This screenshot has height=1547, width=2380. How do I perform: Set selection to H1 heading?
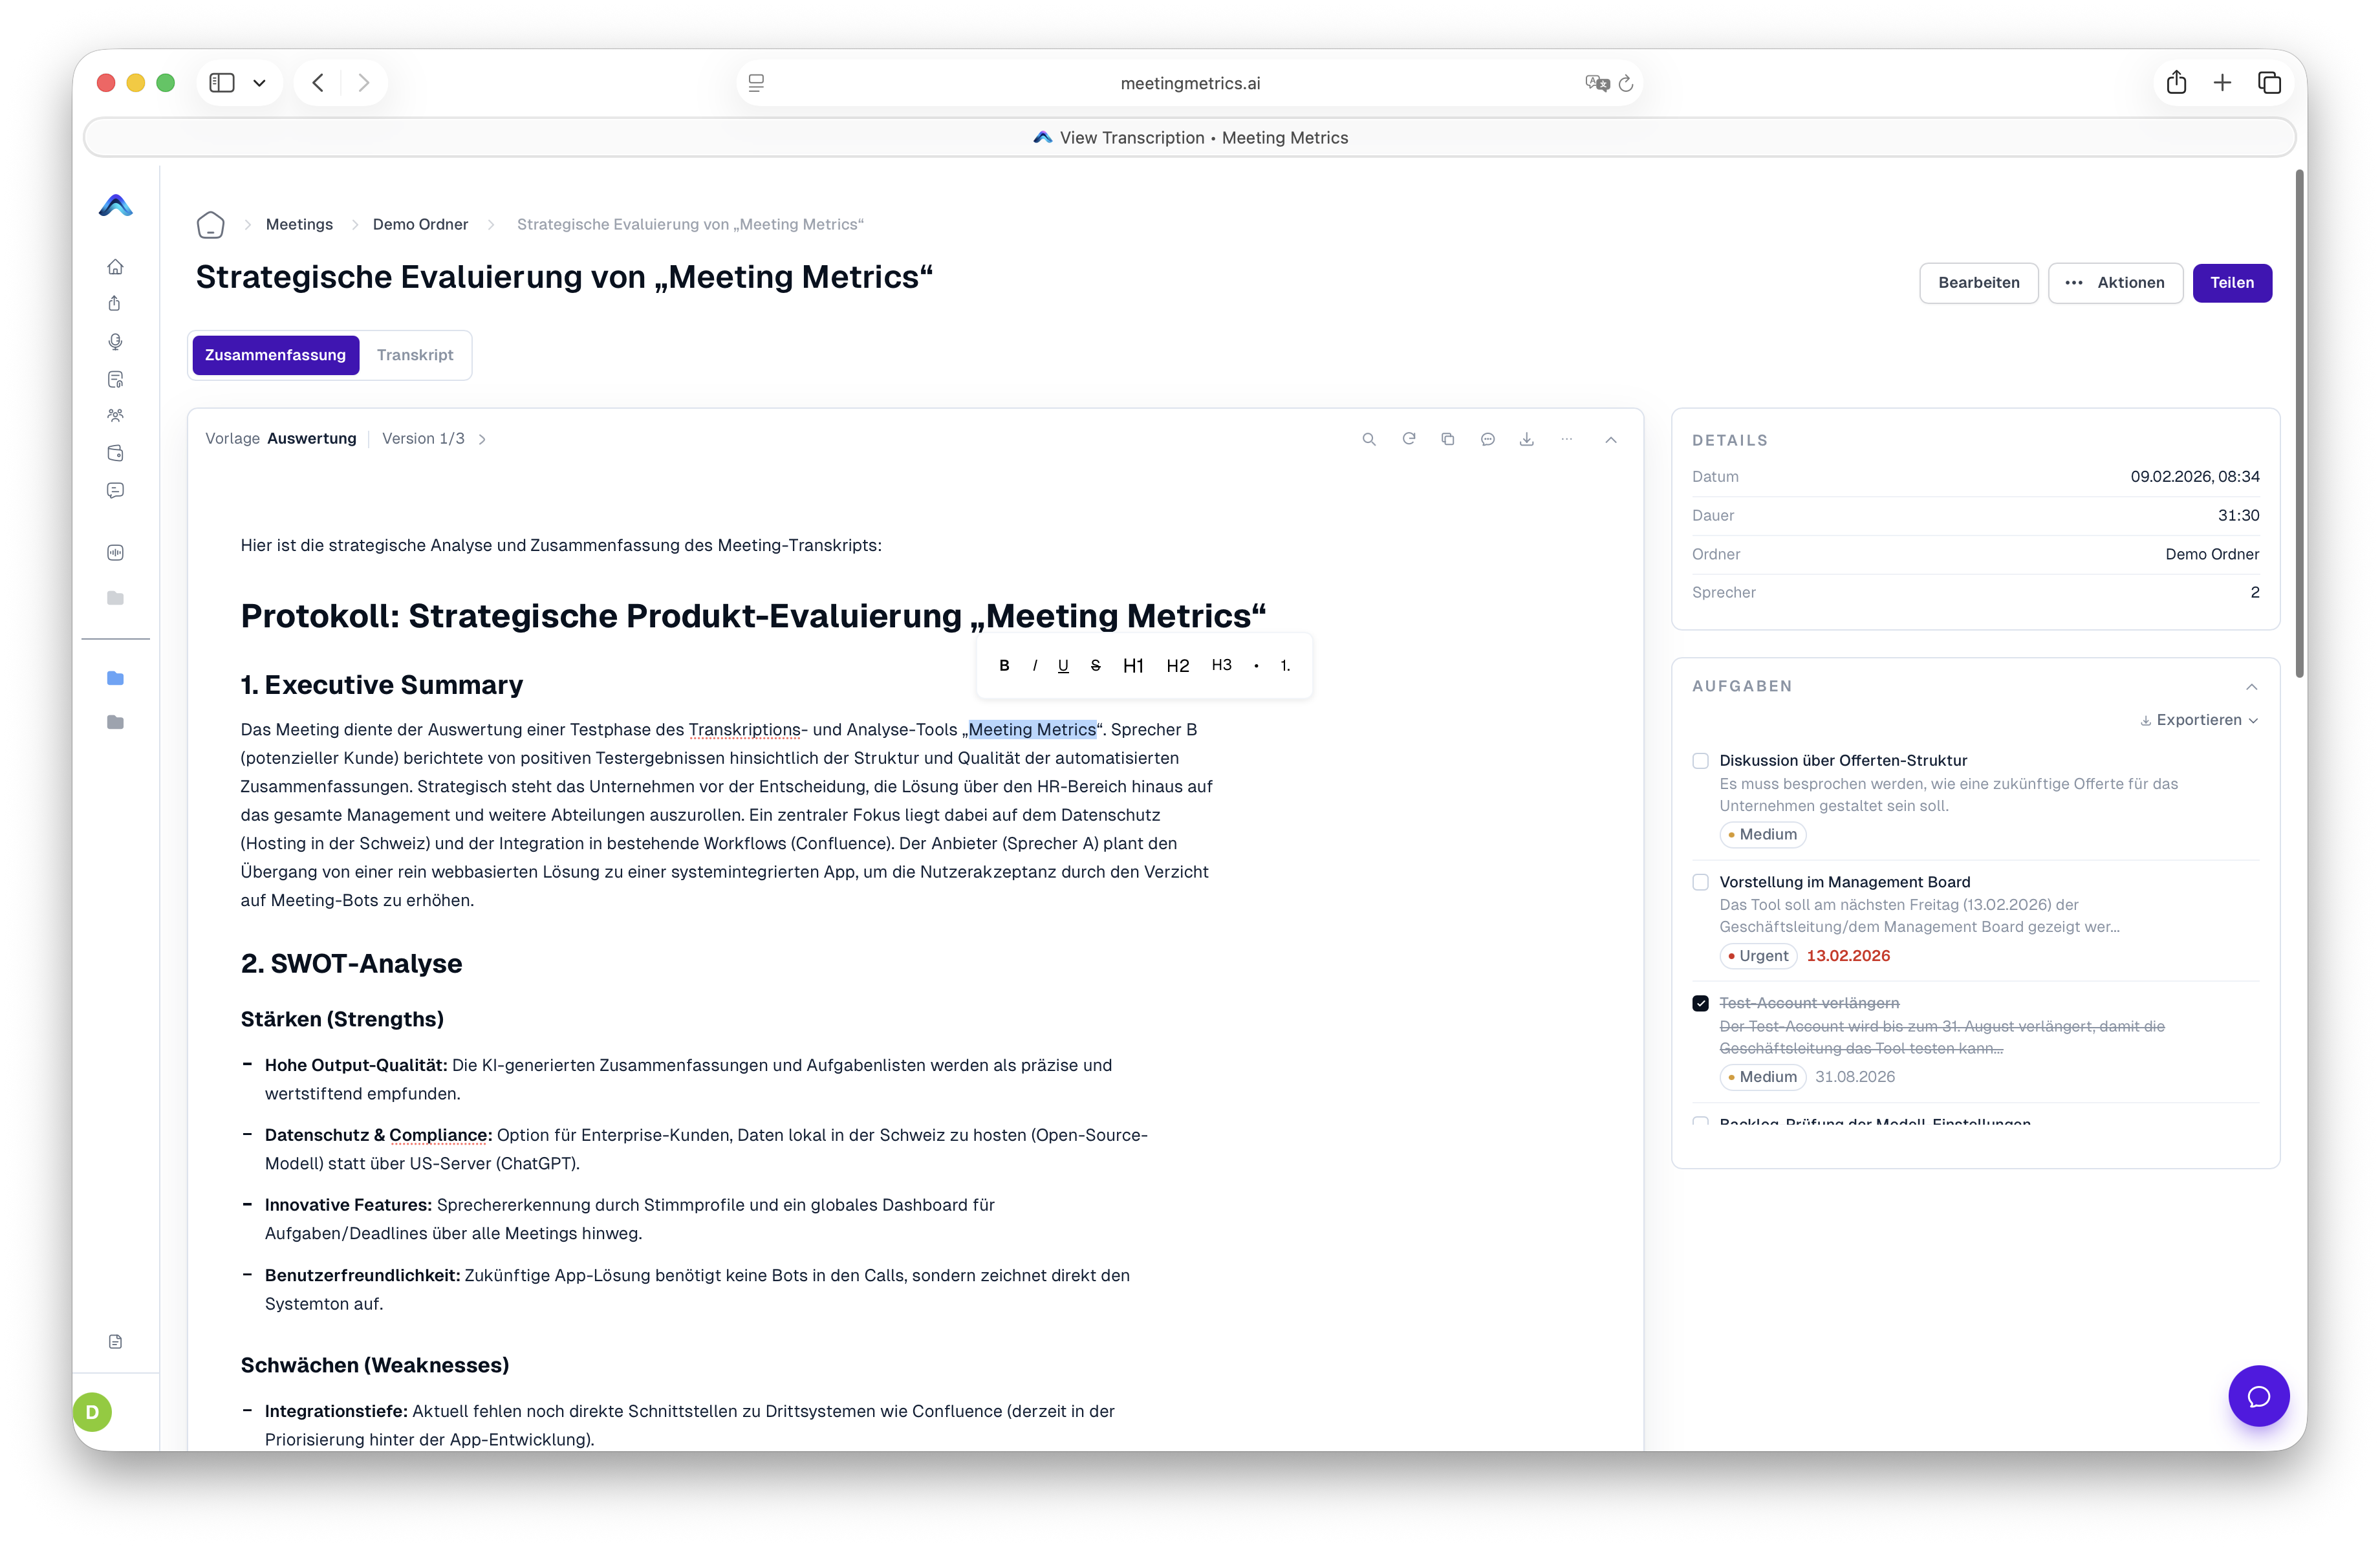pyautogui.click(x=1133, y=666)
